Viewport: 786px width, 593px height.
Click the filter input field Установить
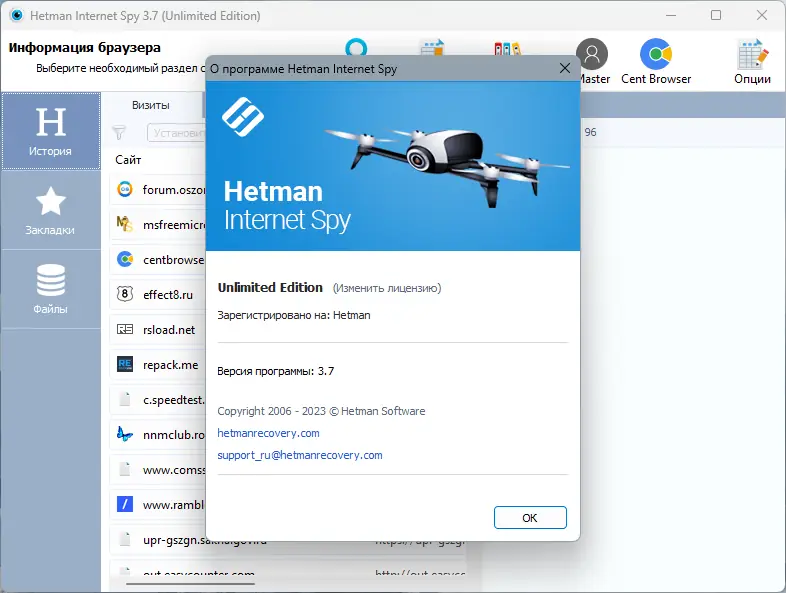tap(177, 133)
